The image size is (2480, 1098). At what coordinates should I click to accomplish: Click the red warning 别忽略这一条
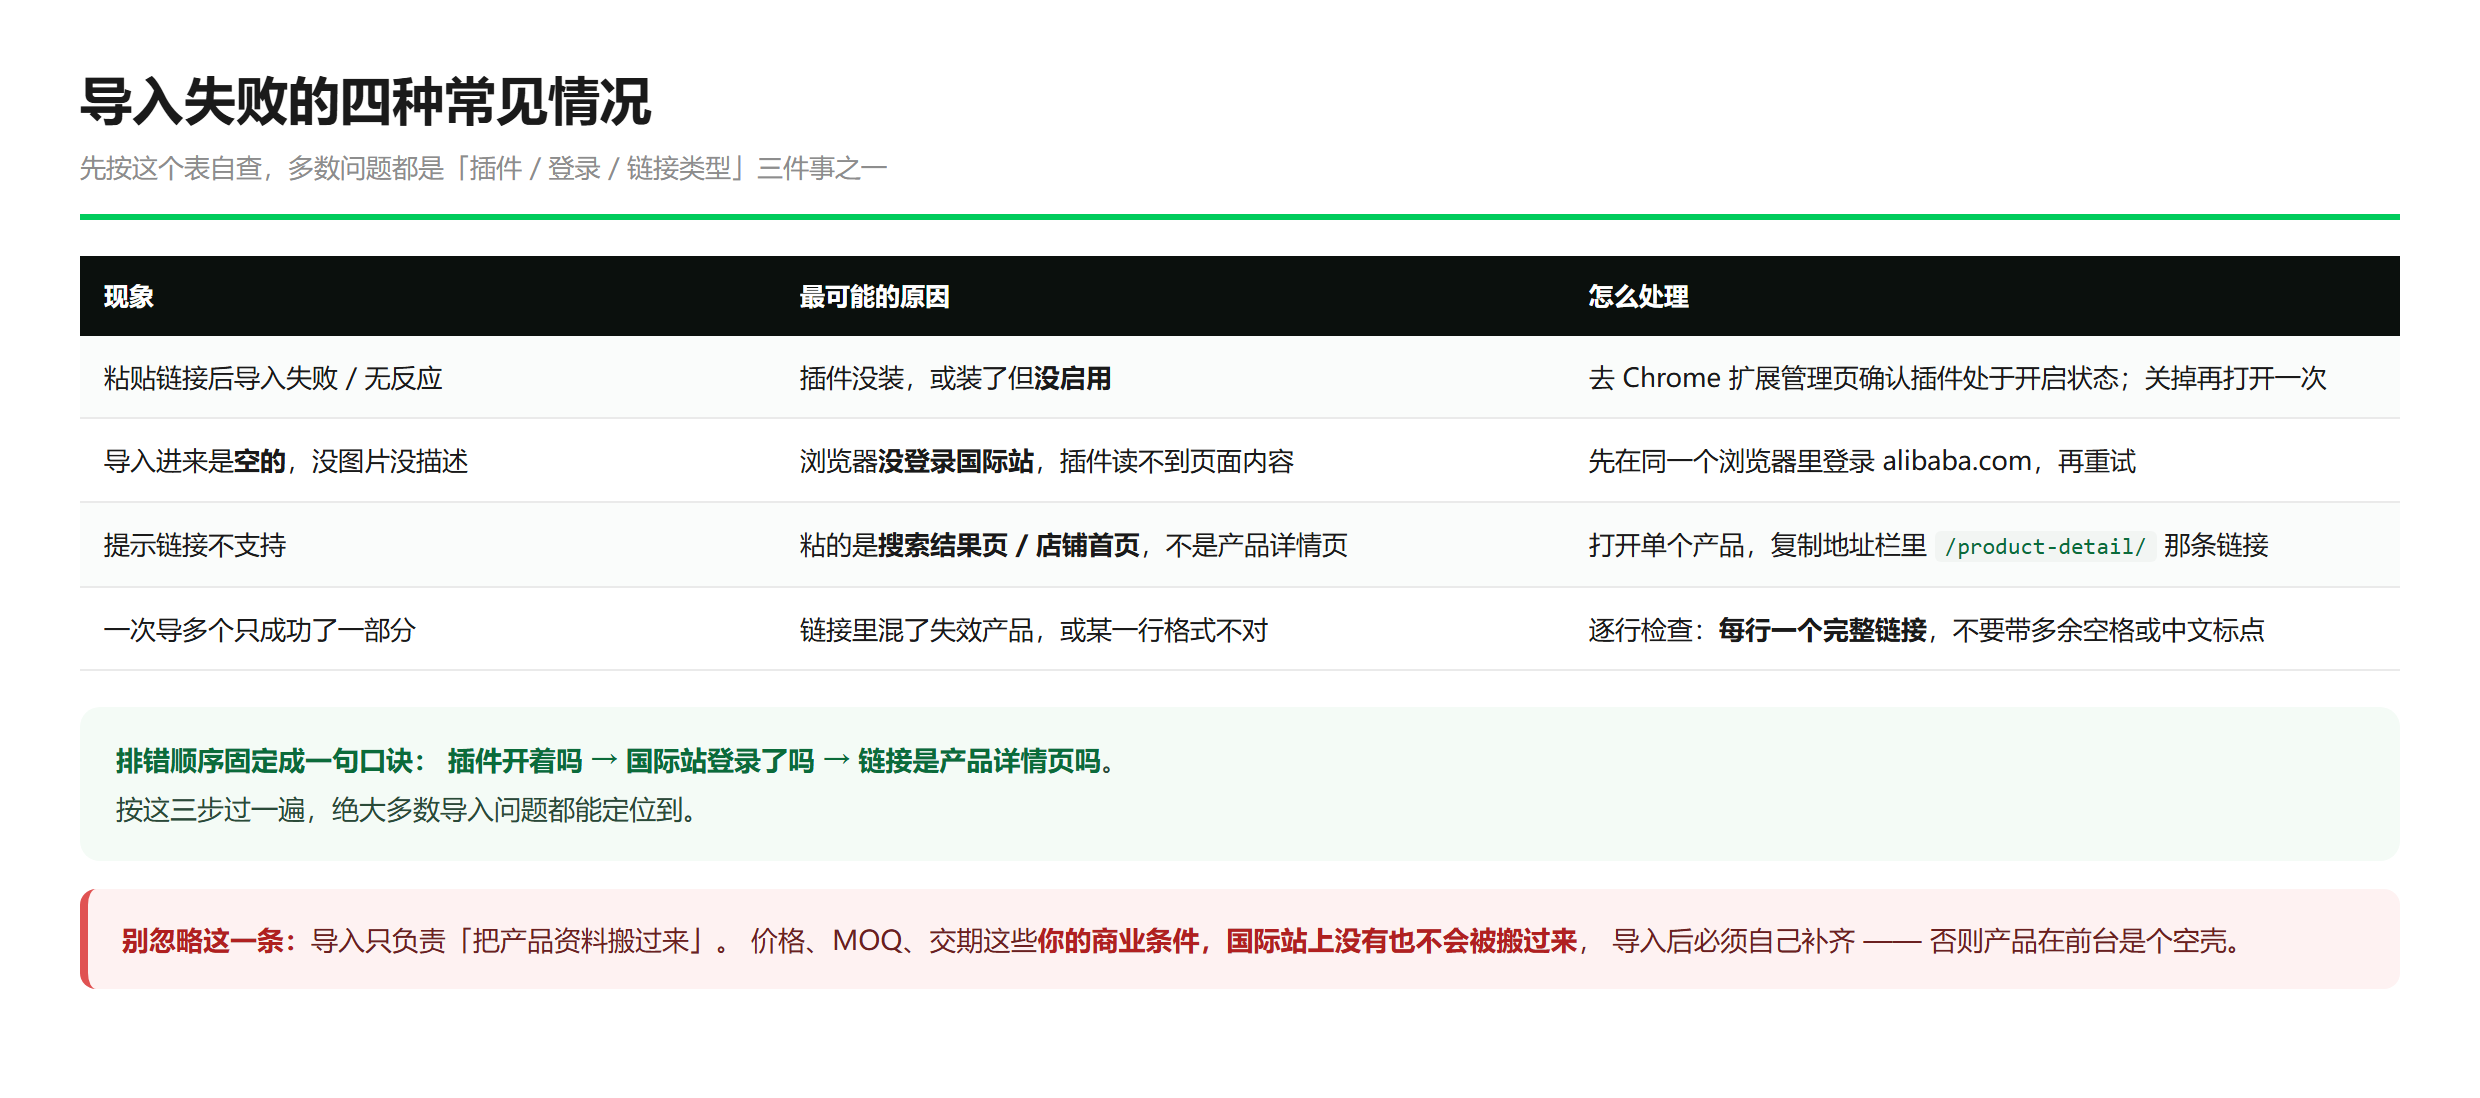pyautogui.click(x=1240, y=940)
